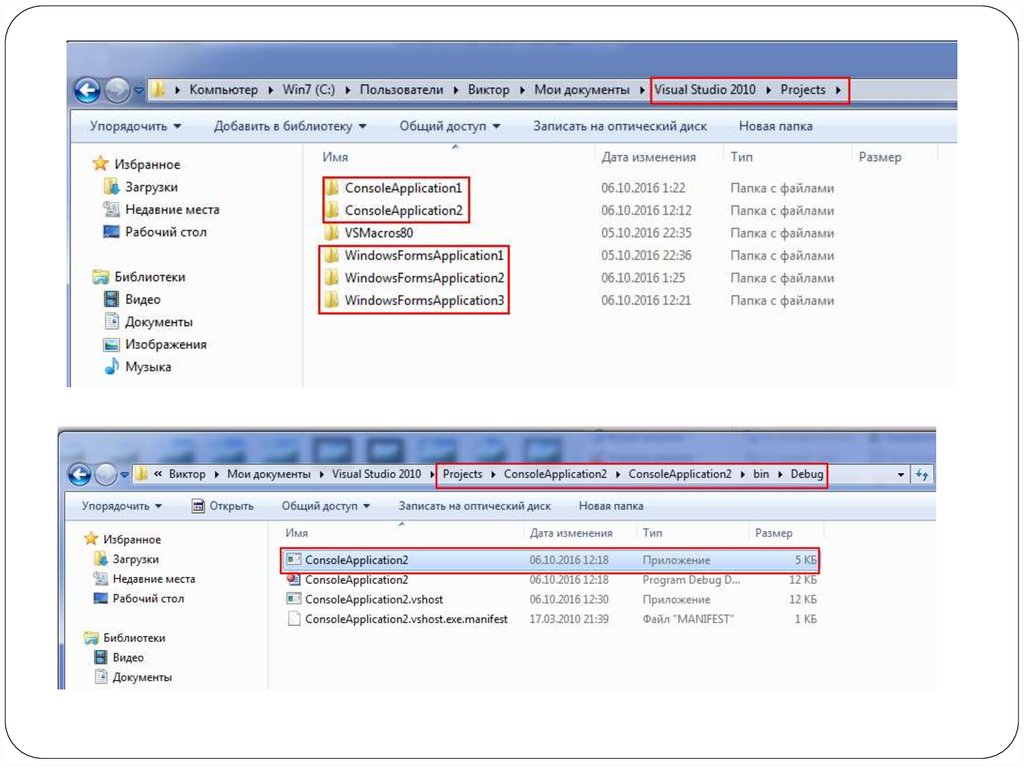The height and width of the screenshot is (767, 1024).
Task: Expand the Добавить в библиотеку dropdown
Action: coord(290,127)
